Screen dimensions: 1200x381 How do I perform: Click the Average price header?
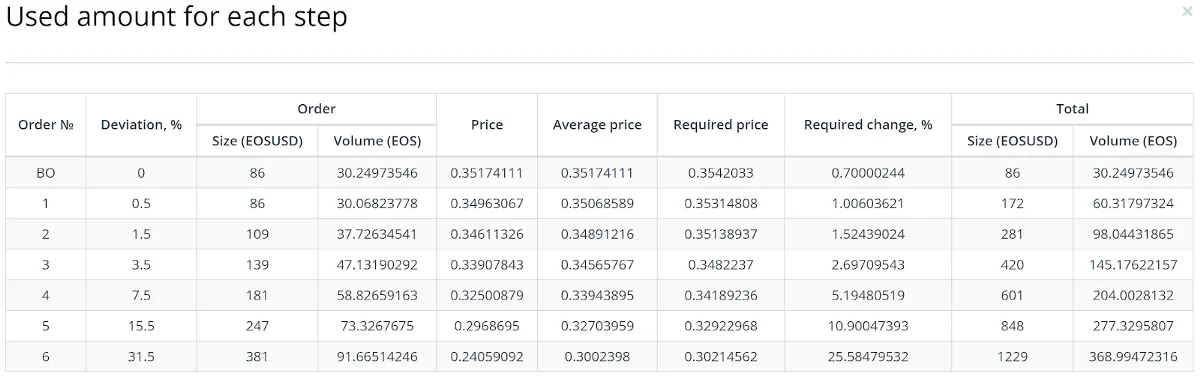pyautogui.click(x=597, y=125)
